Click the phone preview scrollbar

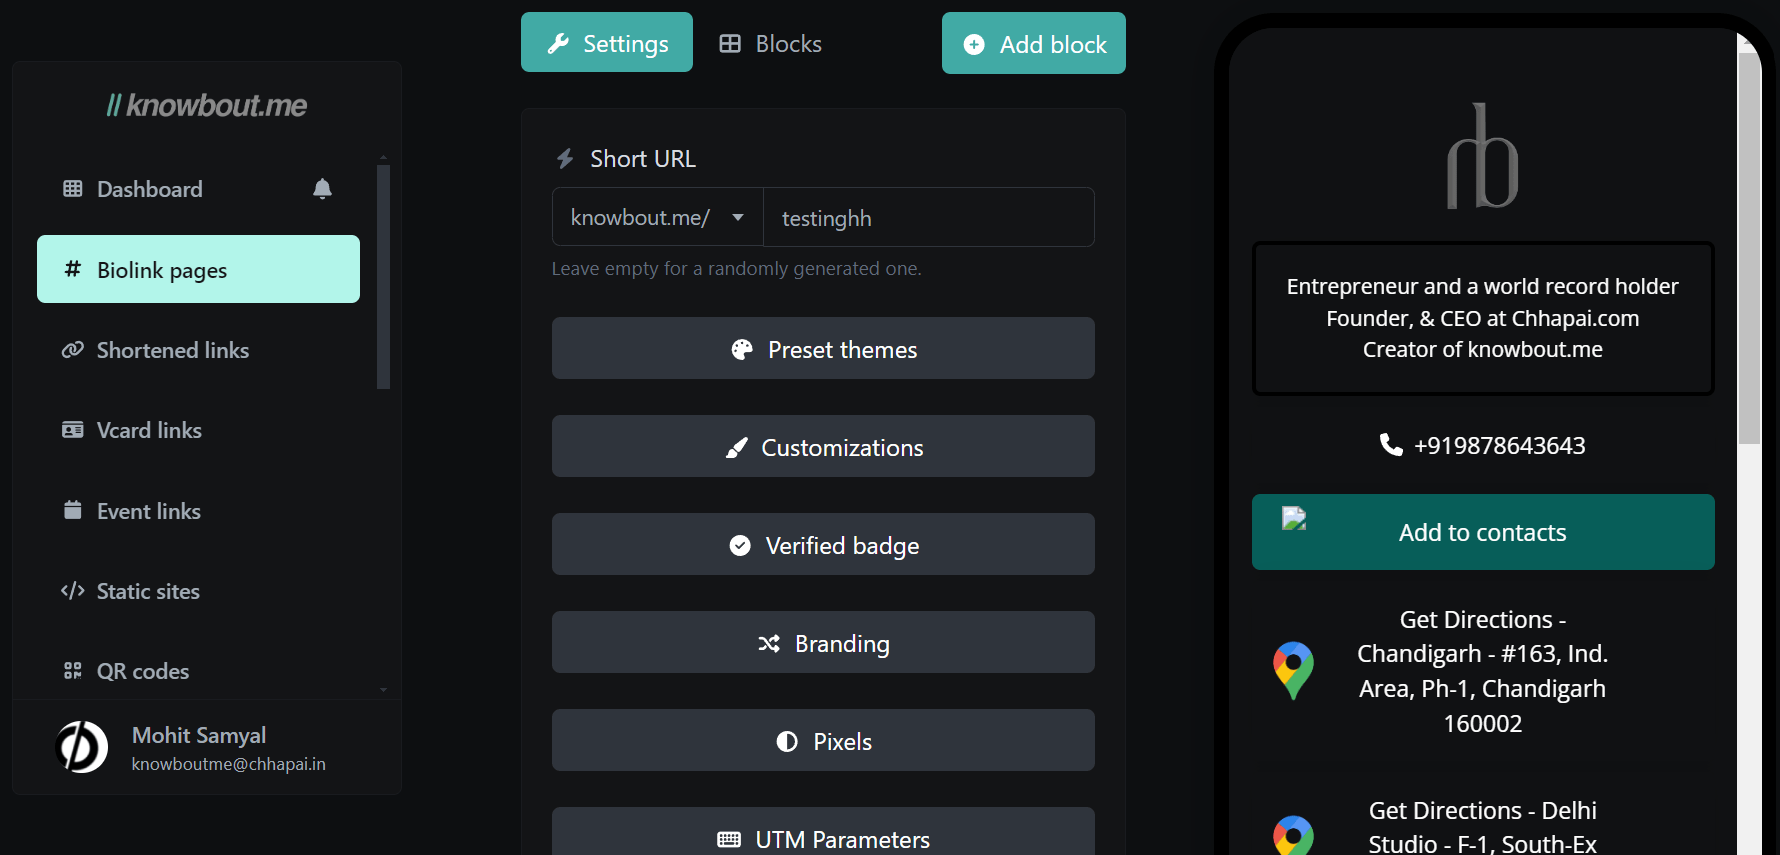pos(1748,250)
